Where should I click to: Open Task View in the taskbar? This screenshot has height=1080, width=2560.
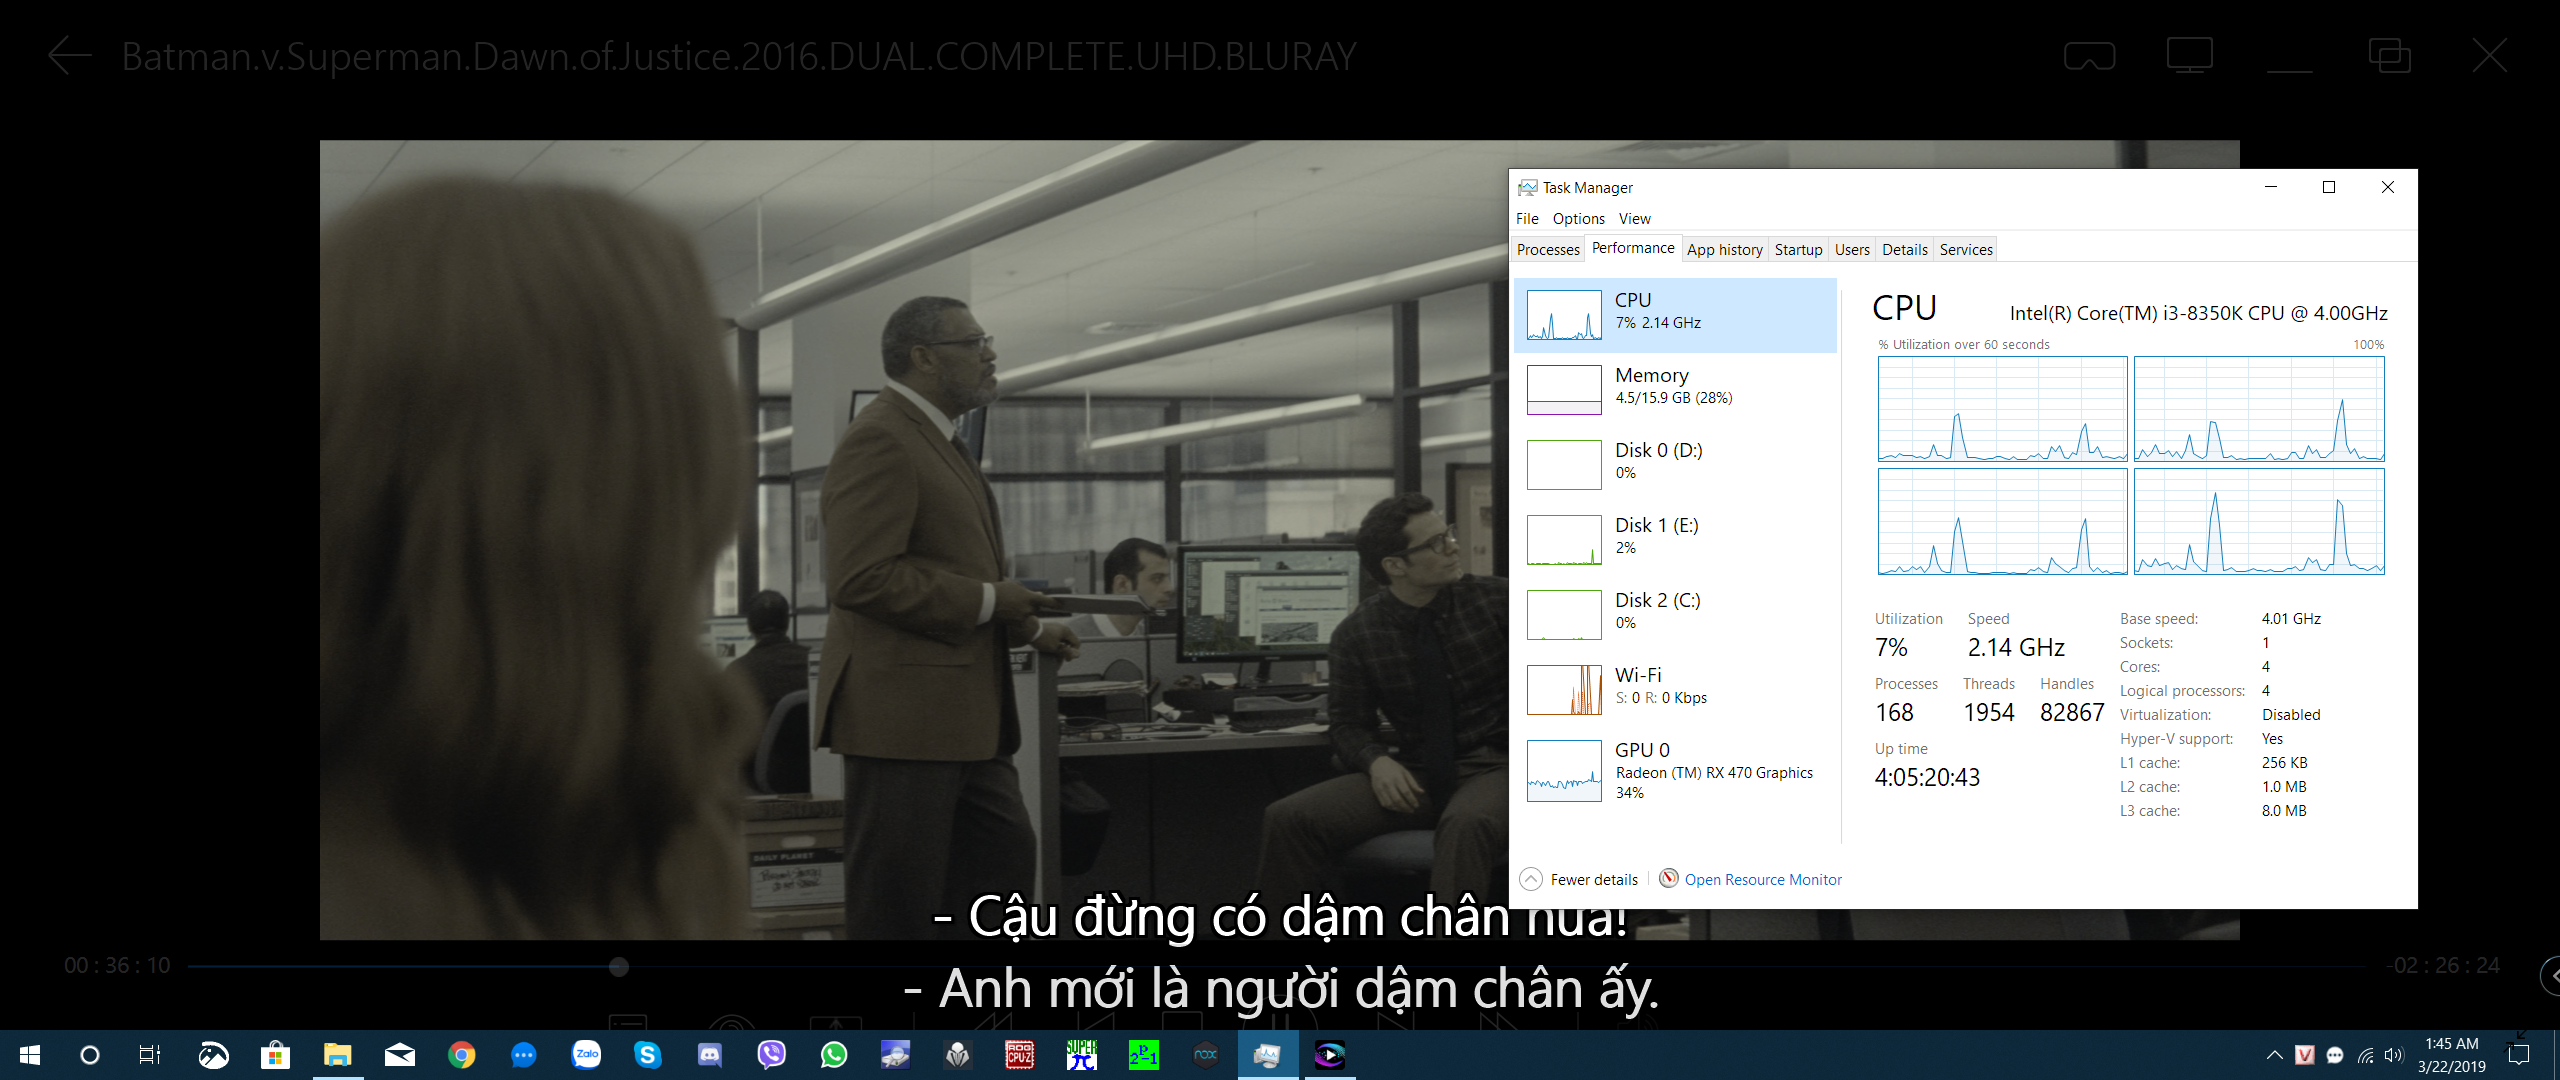point(150,1055)
